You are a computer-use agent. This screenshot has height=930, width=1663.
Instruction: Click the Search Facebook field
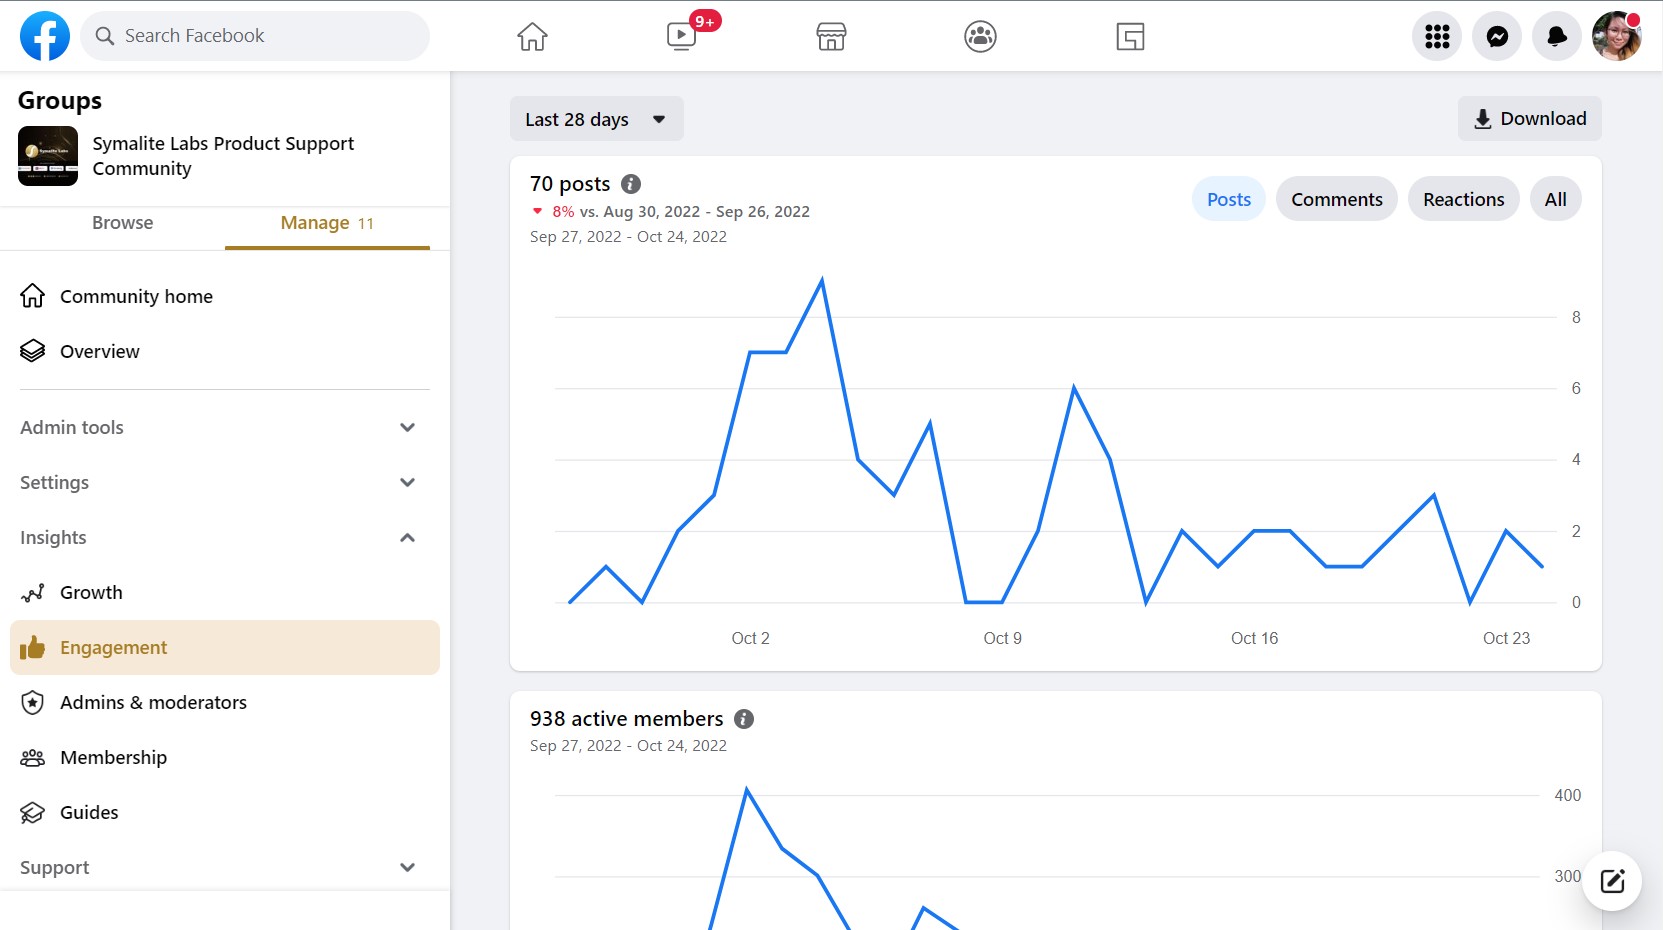(x=255, y=35)
